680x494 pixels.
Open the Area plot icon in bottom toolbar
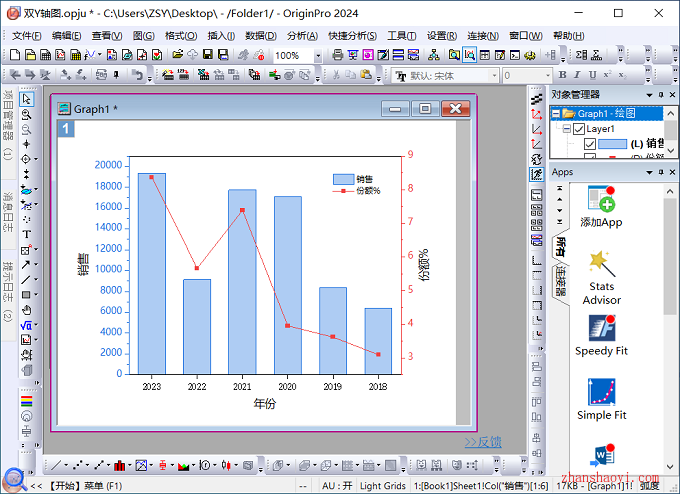click(183, 465)
